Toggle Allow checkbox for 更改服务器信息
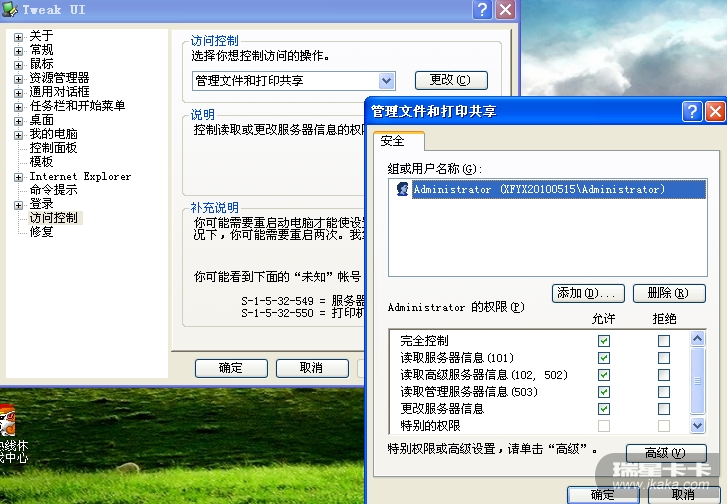Viewport: 727px width, 504px height. pos(604,409)
